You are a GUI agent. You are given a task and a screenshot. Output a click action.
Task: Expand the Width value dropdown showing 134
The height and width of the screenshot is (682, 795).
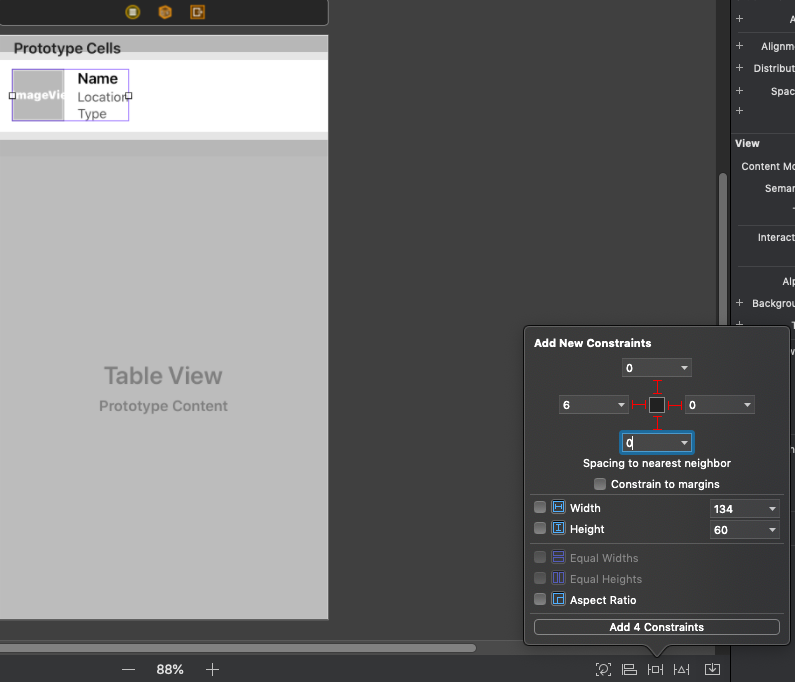click(x=772, y=509)
